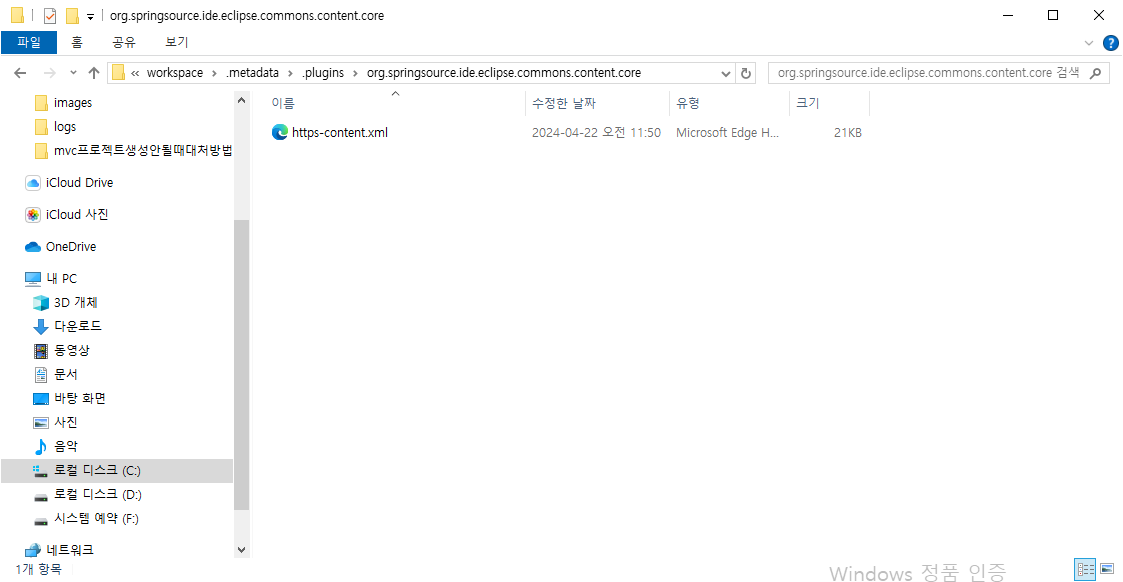
Task: Click the search magnifier icon
Action: (x=1096, y=73)
